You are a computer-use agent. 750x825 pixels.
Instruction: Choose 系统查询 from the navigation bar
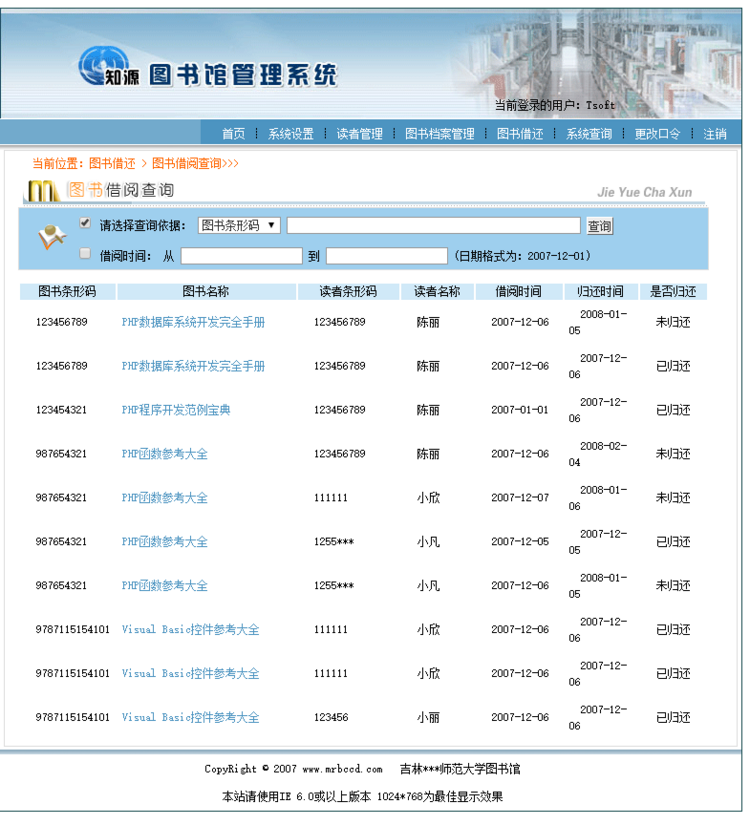click(589, 134)
